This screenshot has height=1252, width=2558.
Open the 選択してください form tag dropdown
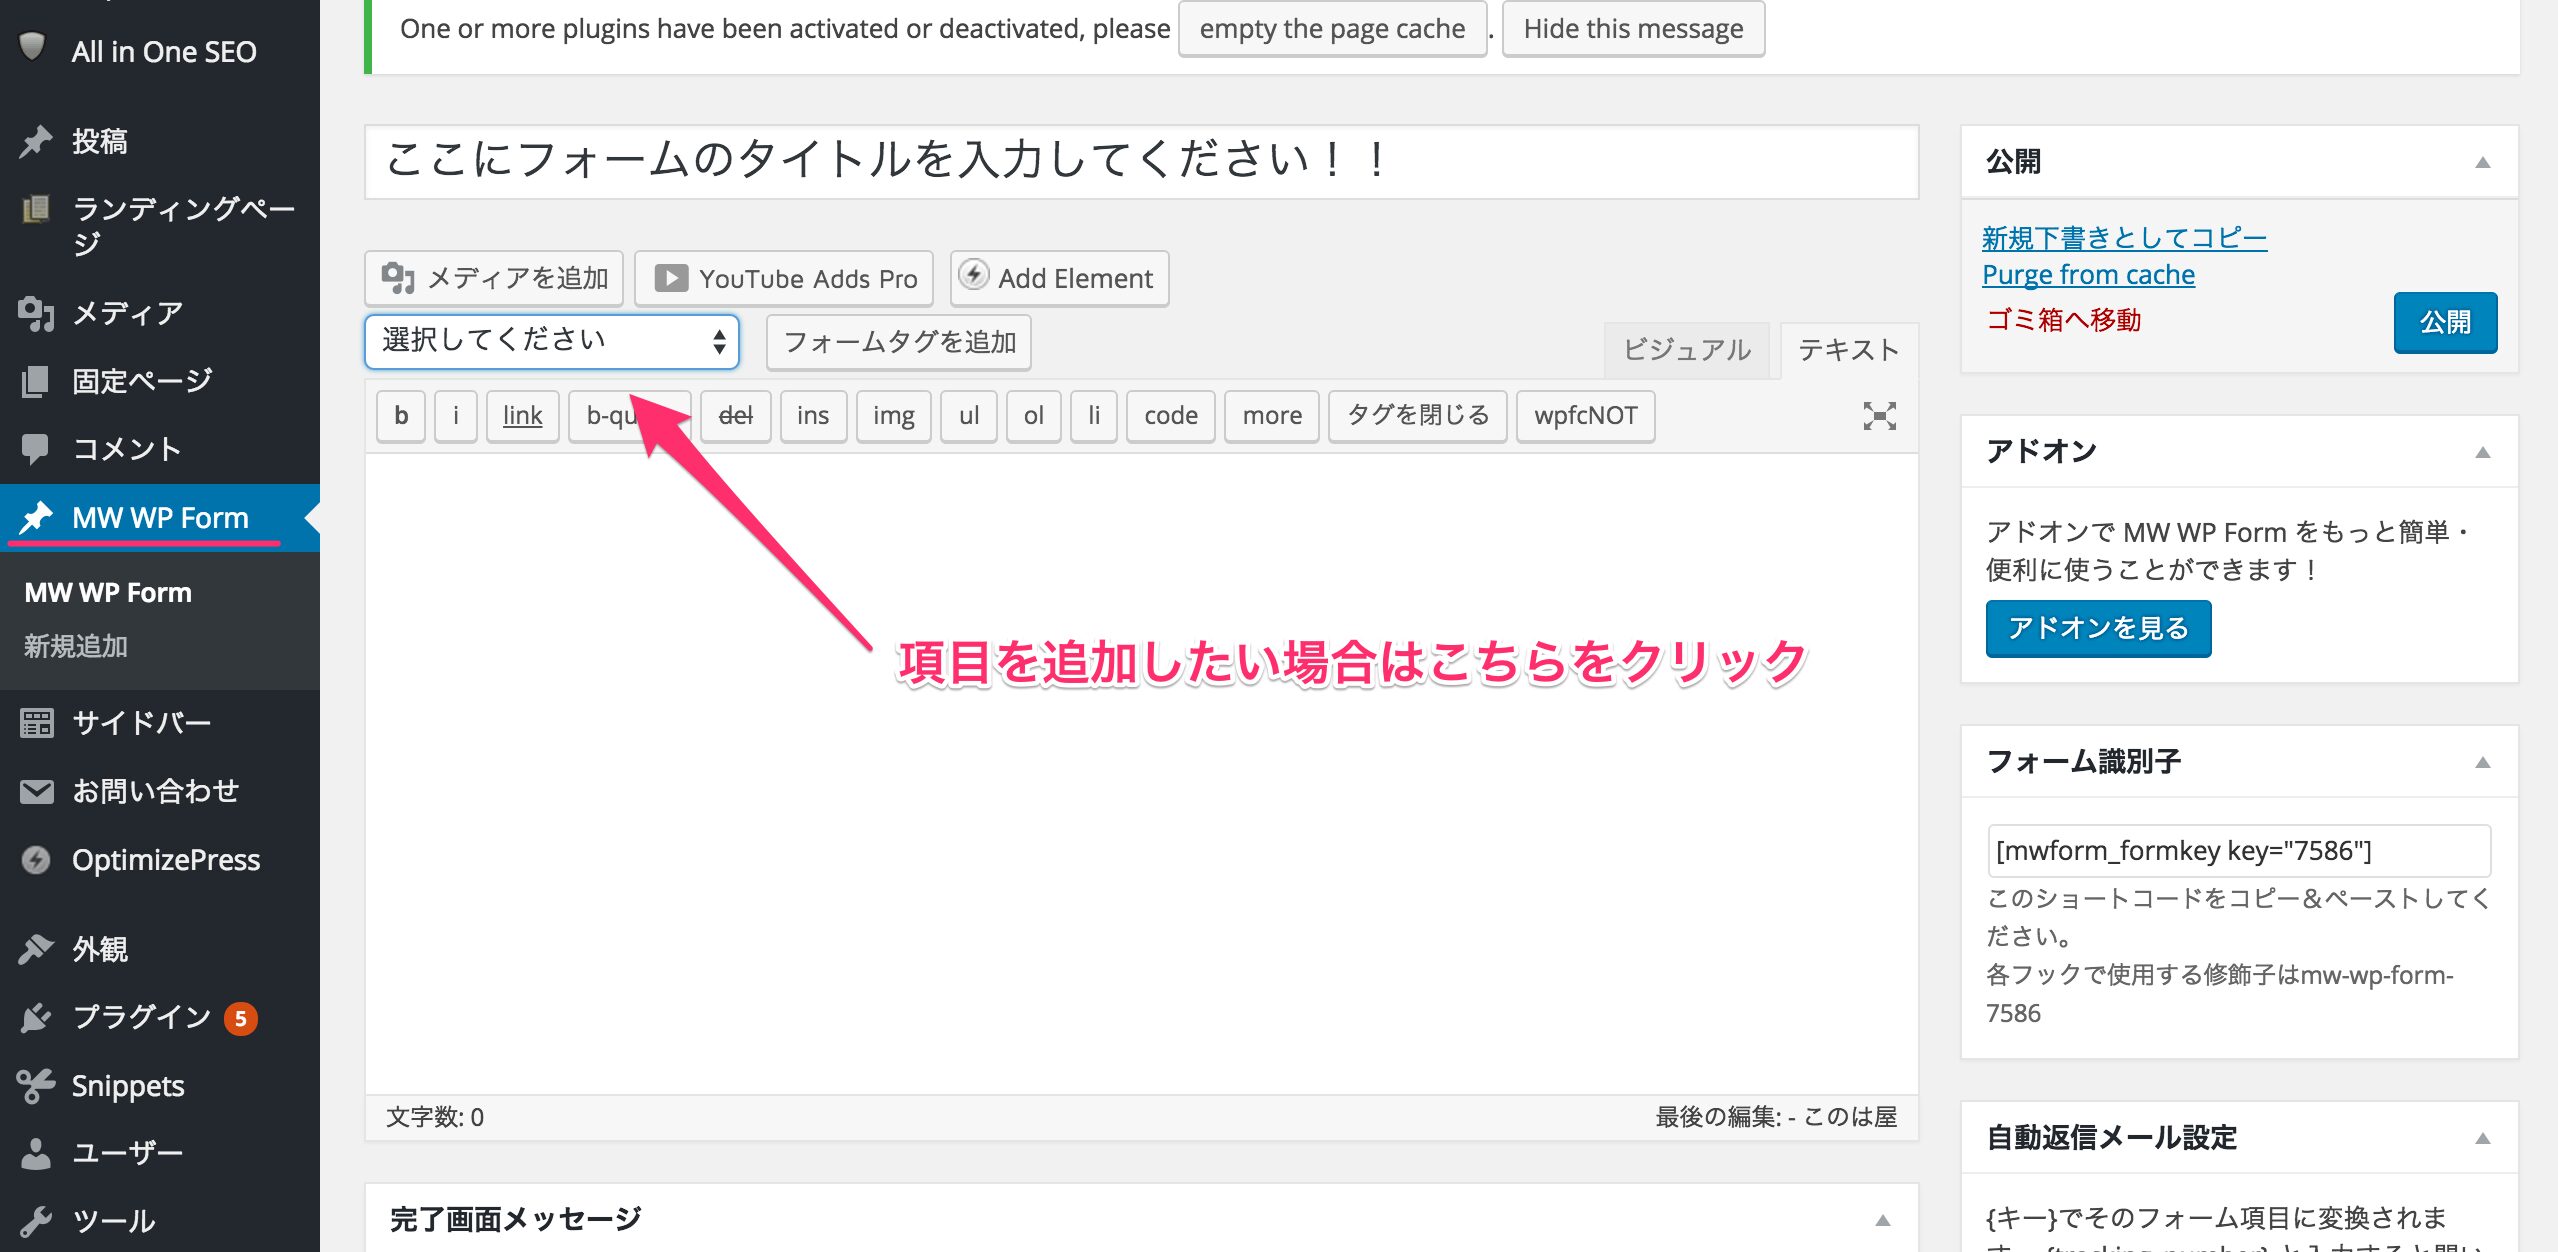point(551,342)
